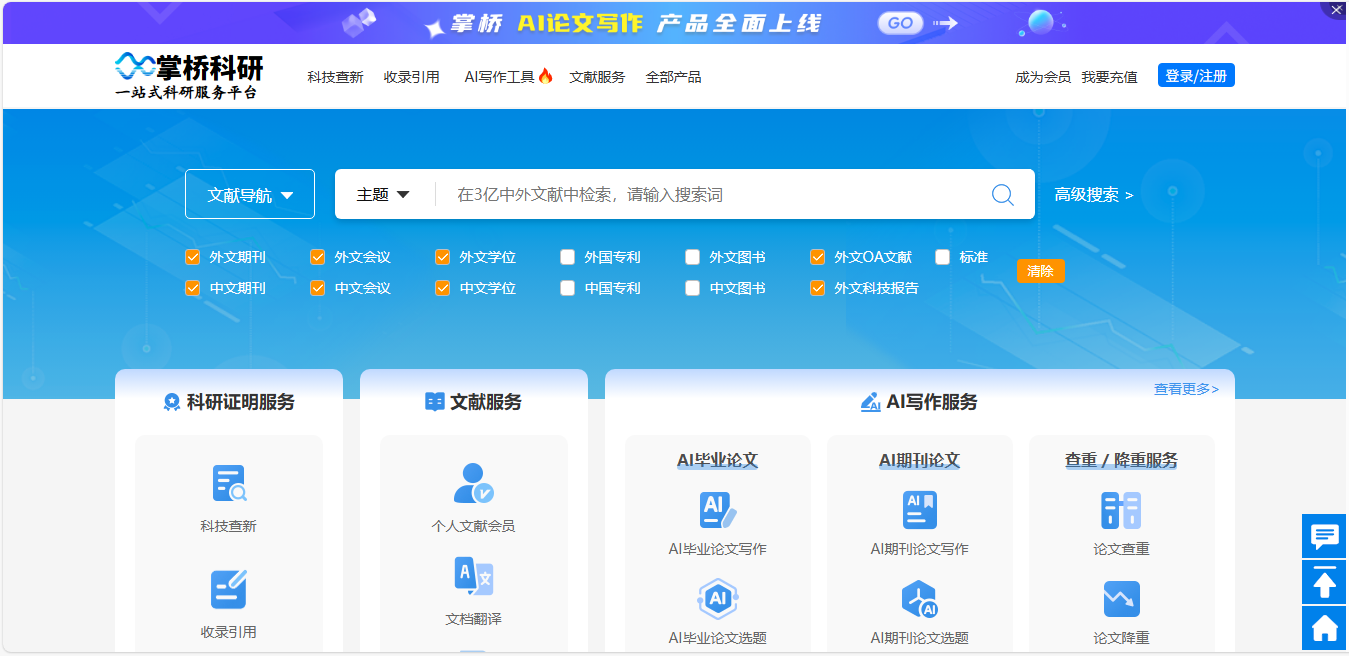This screenshot has width=1349, height=656.
Task: Go to 全部产品 in navigation
Action: (673, 77)
